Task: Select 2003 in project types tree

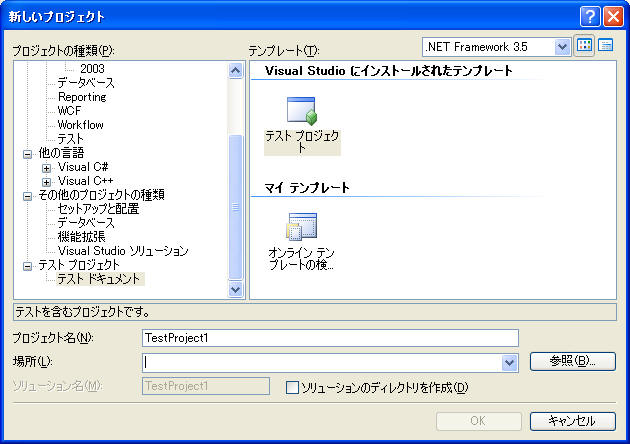Action: [x=92, y=69]
